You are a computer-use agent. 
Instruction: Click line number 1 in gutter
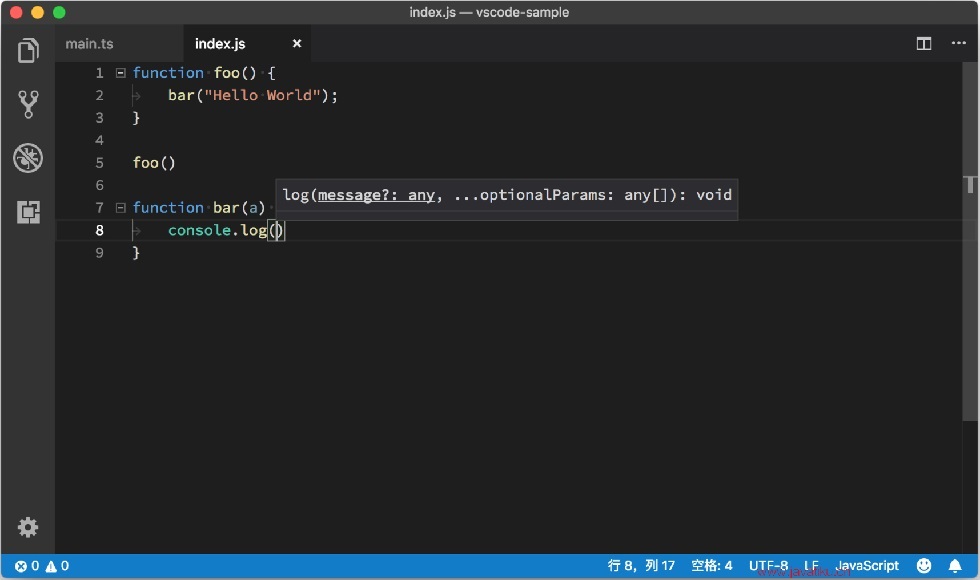(99, 72)
